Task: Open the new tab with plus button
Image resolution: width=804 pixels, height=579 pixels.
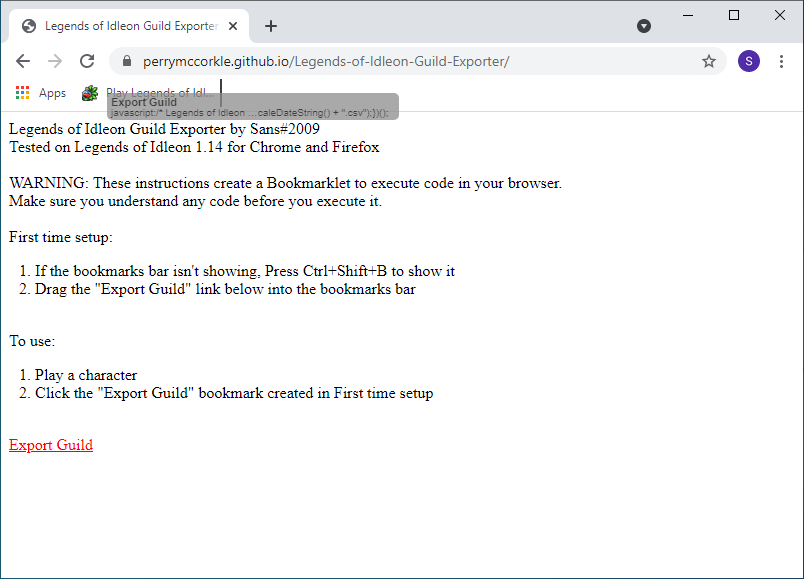Action: [x=271, y=26]
